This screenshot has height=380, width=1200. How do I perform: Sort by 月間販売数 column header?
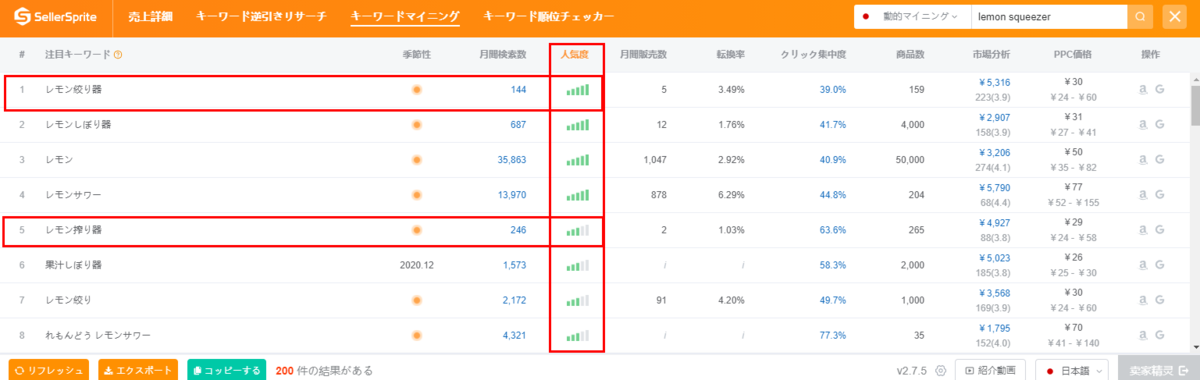pos(643,55)
